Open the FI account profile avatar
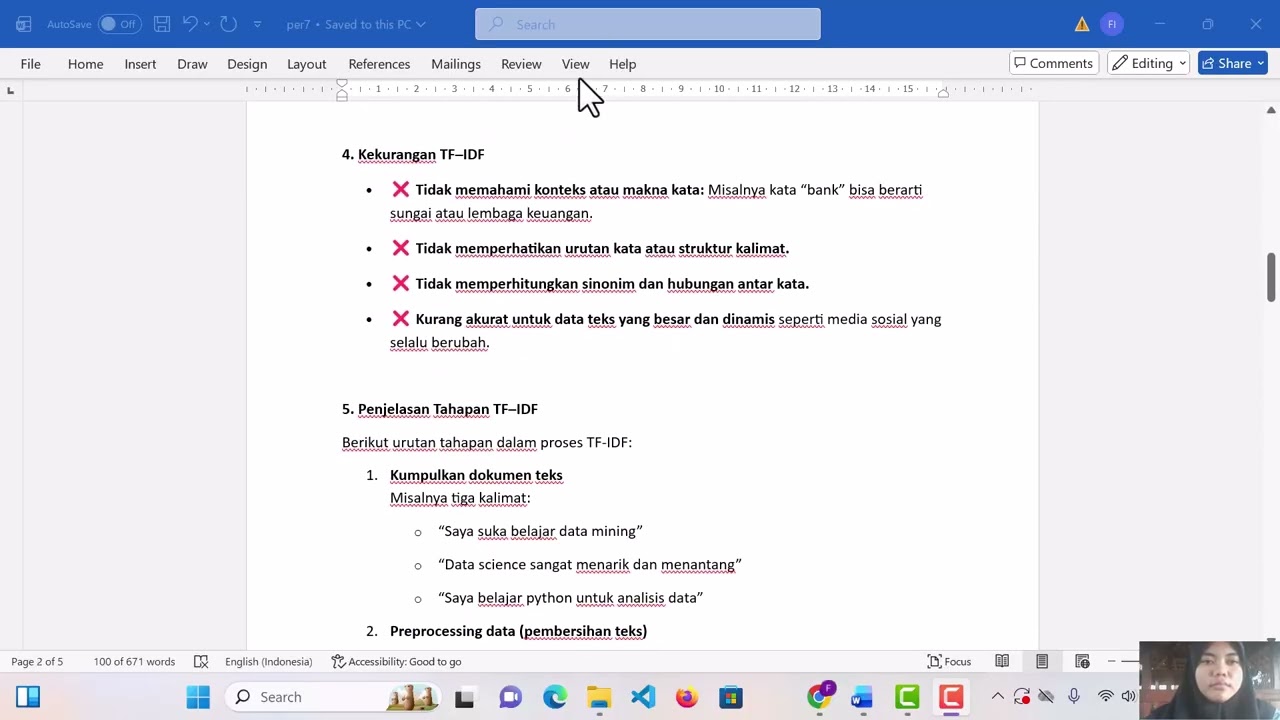The height and width of the screenshot is (720, 1280). 1111,24
